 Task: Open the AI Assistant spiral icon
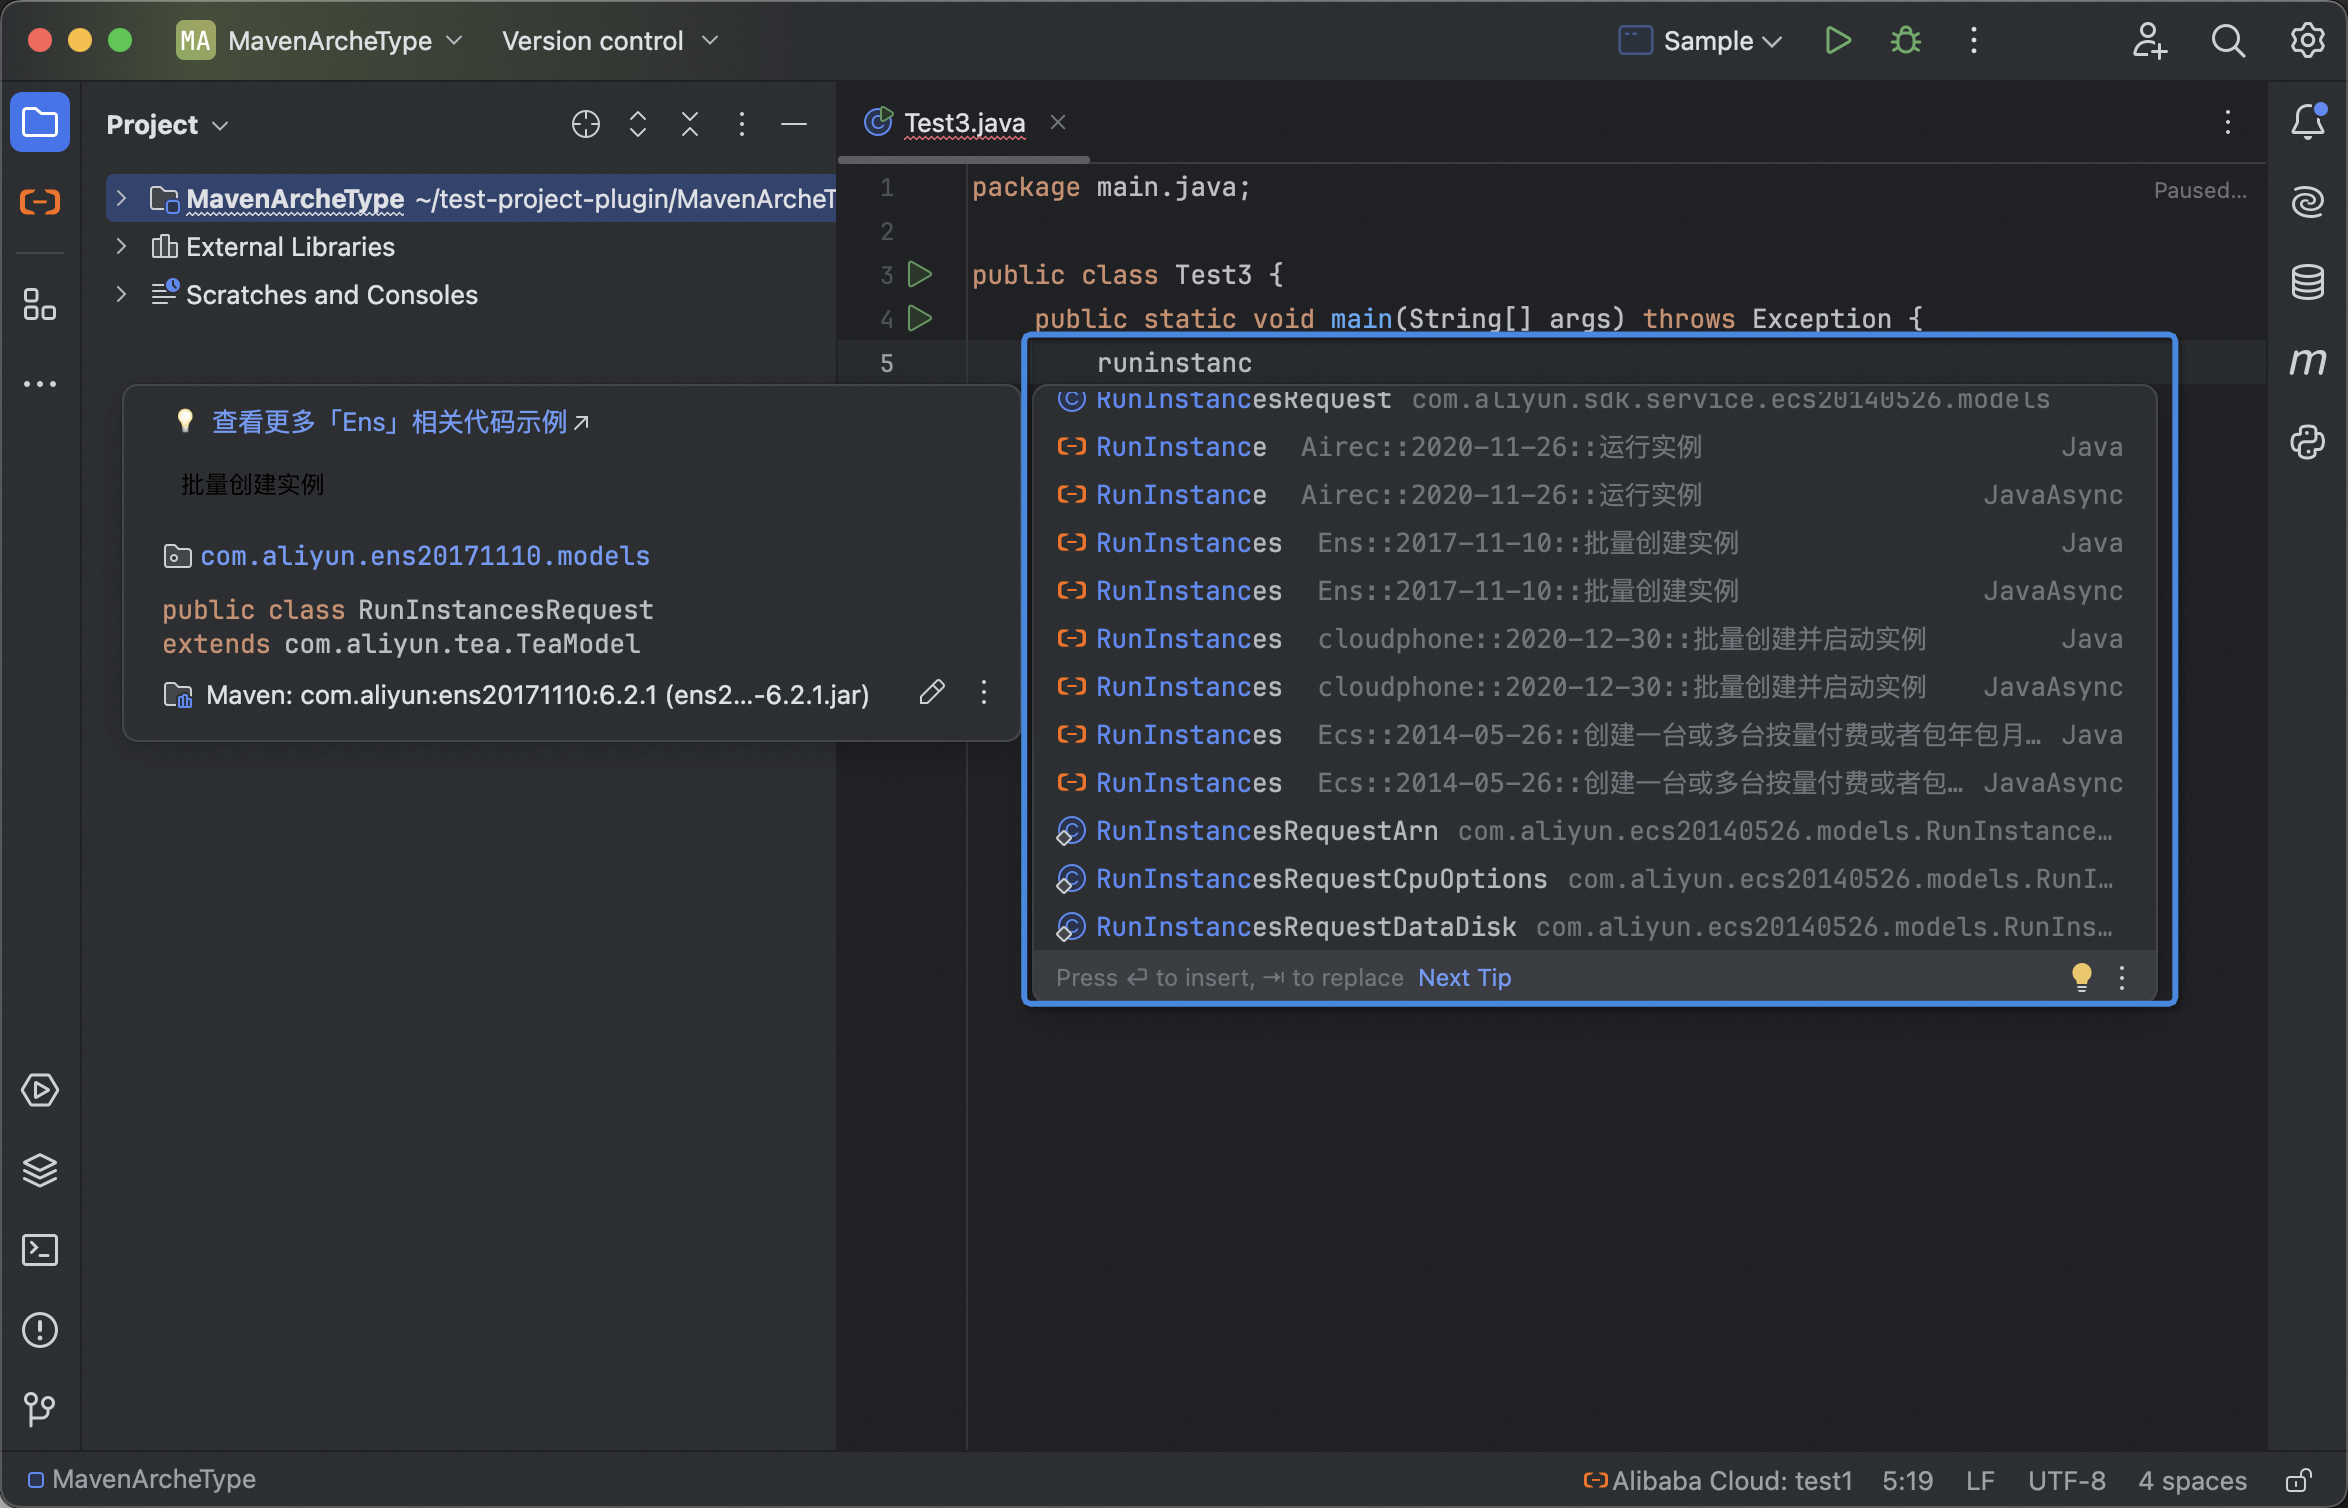point(2308,202)
